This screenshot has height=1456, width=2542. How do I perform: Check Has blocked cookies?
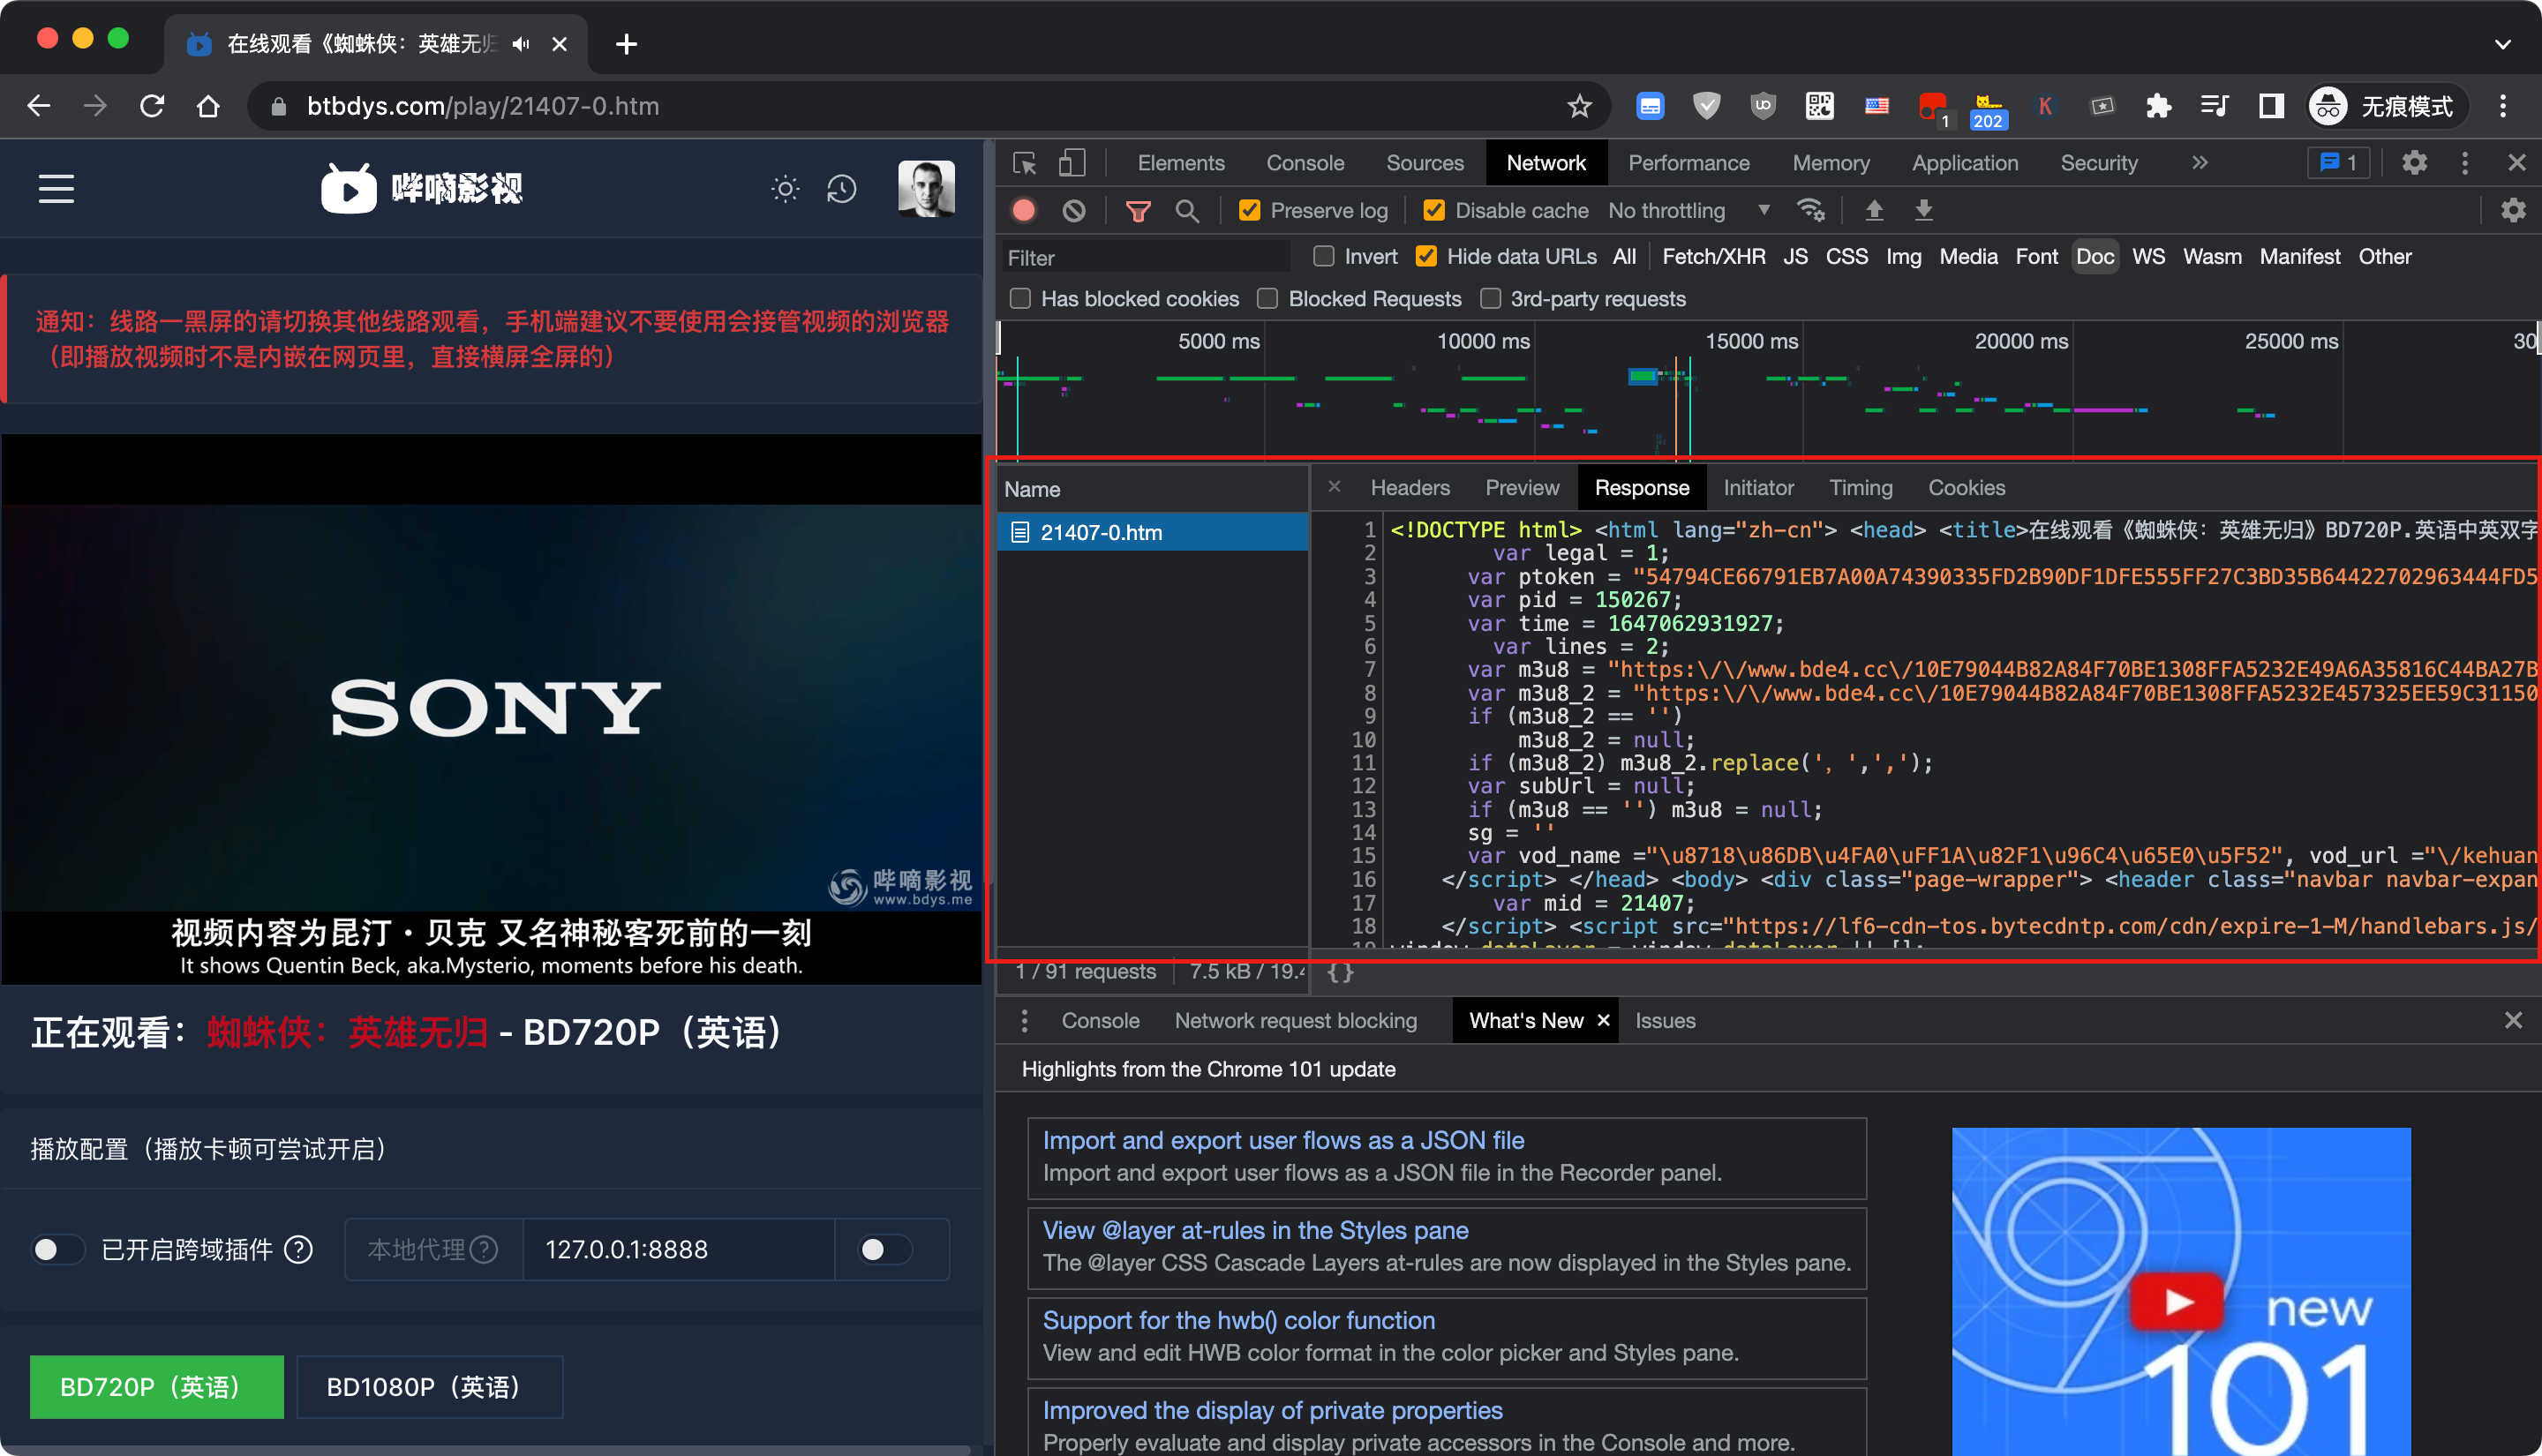[x=1020, y=299]
